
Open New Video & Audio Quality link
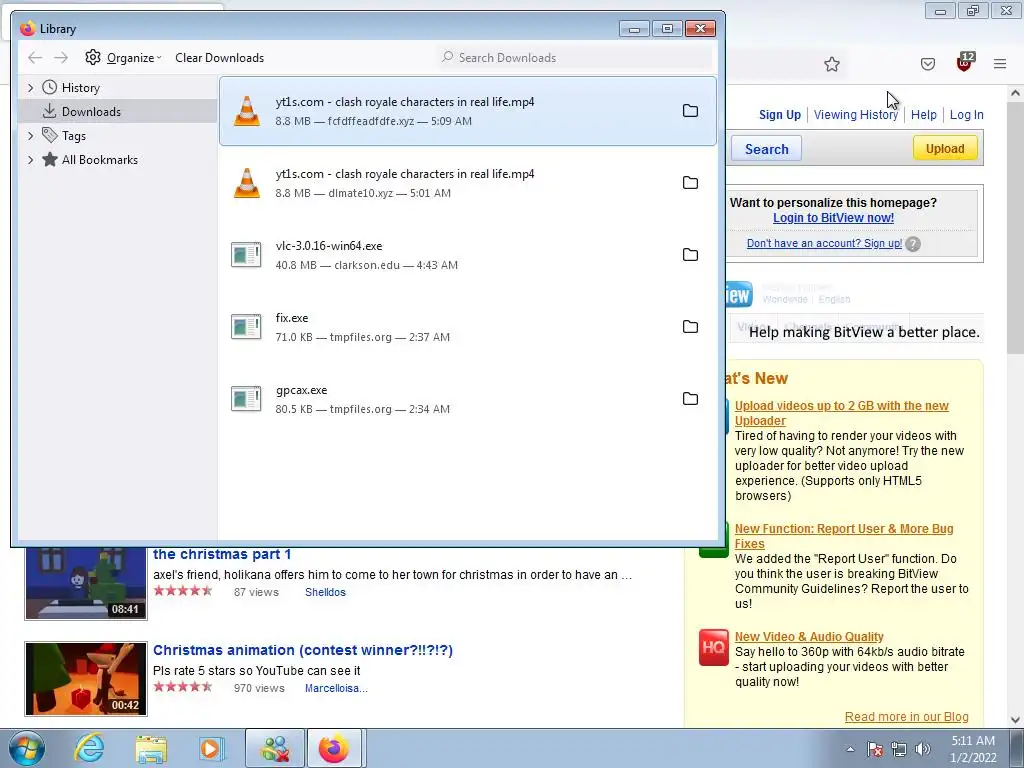(x=809, y=636)
